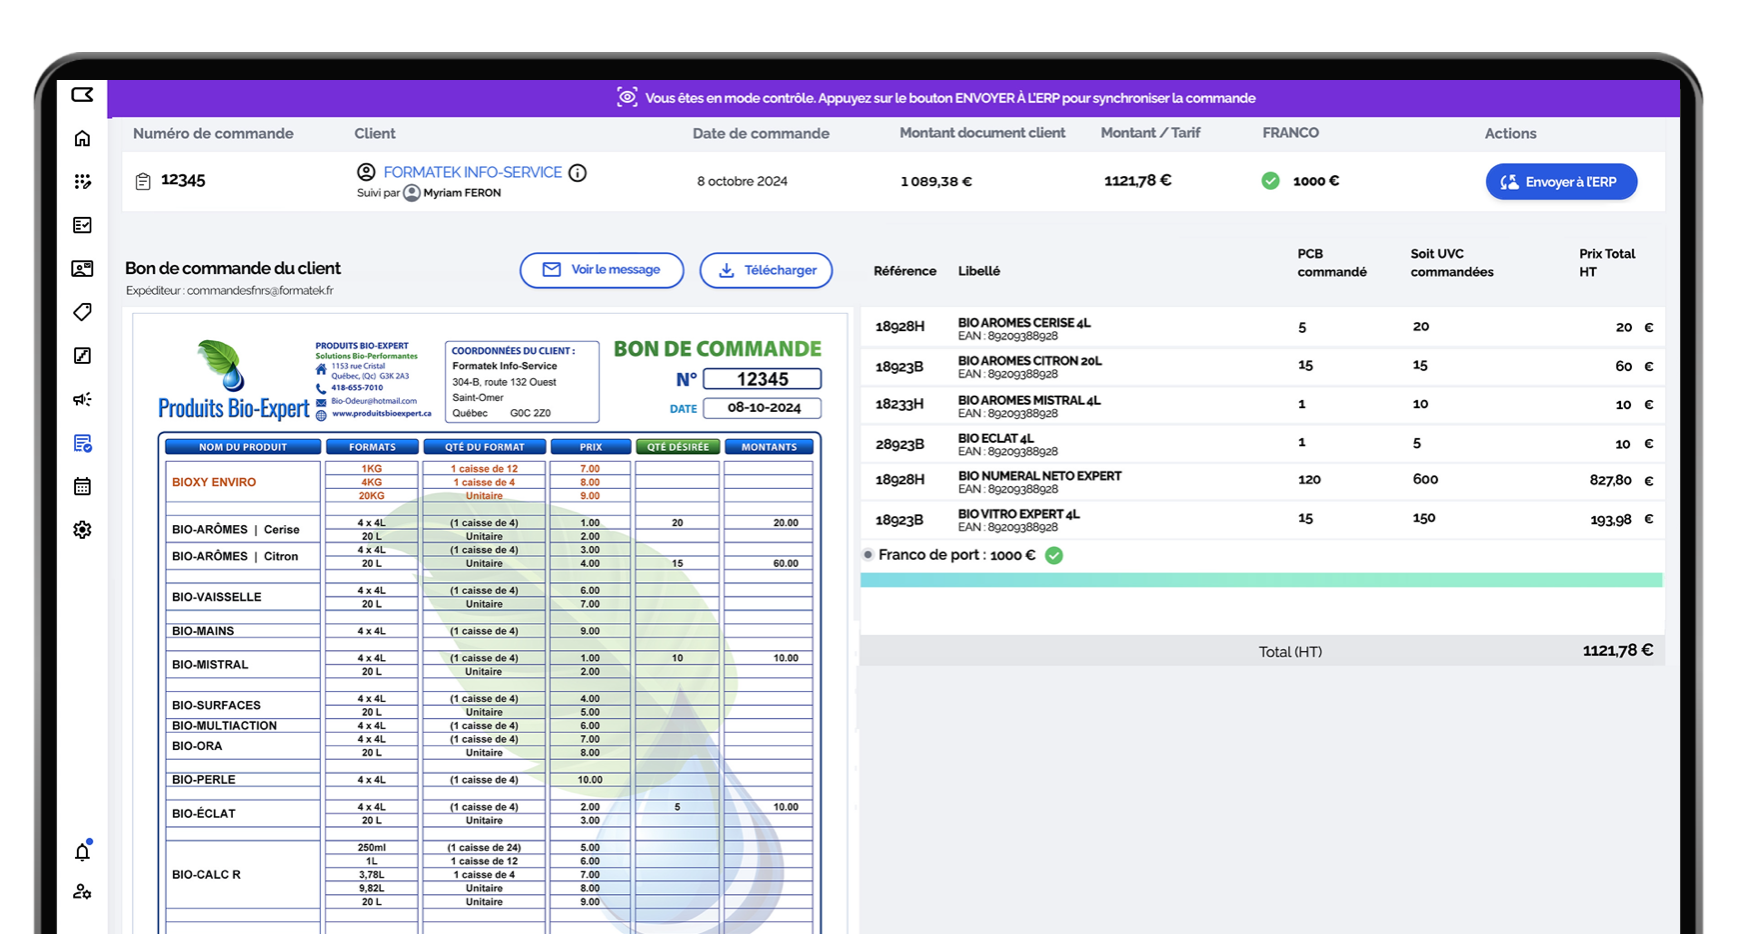Viewport: 1752px width, 934px height.
Task: Select the BIO VITRO EXPERT 4L row
Action: click(1262, 520)
